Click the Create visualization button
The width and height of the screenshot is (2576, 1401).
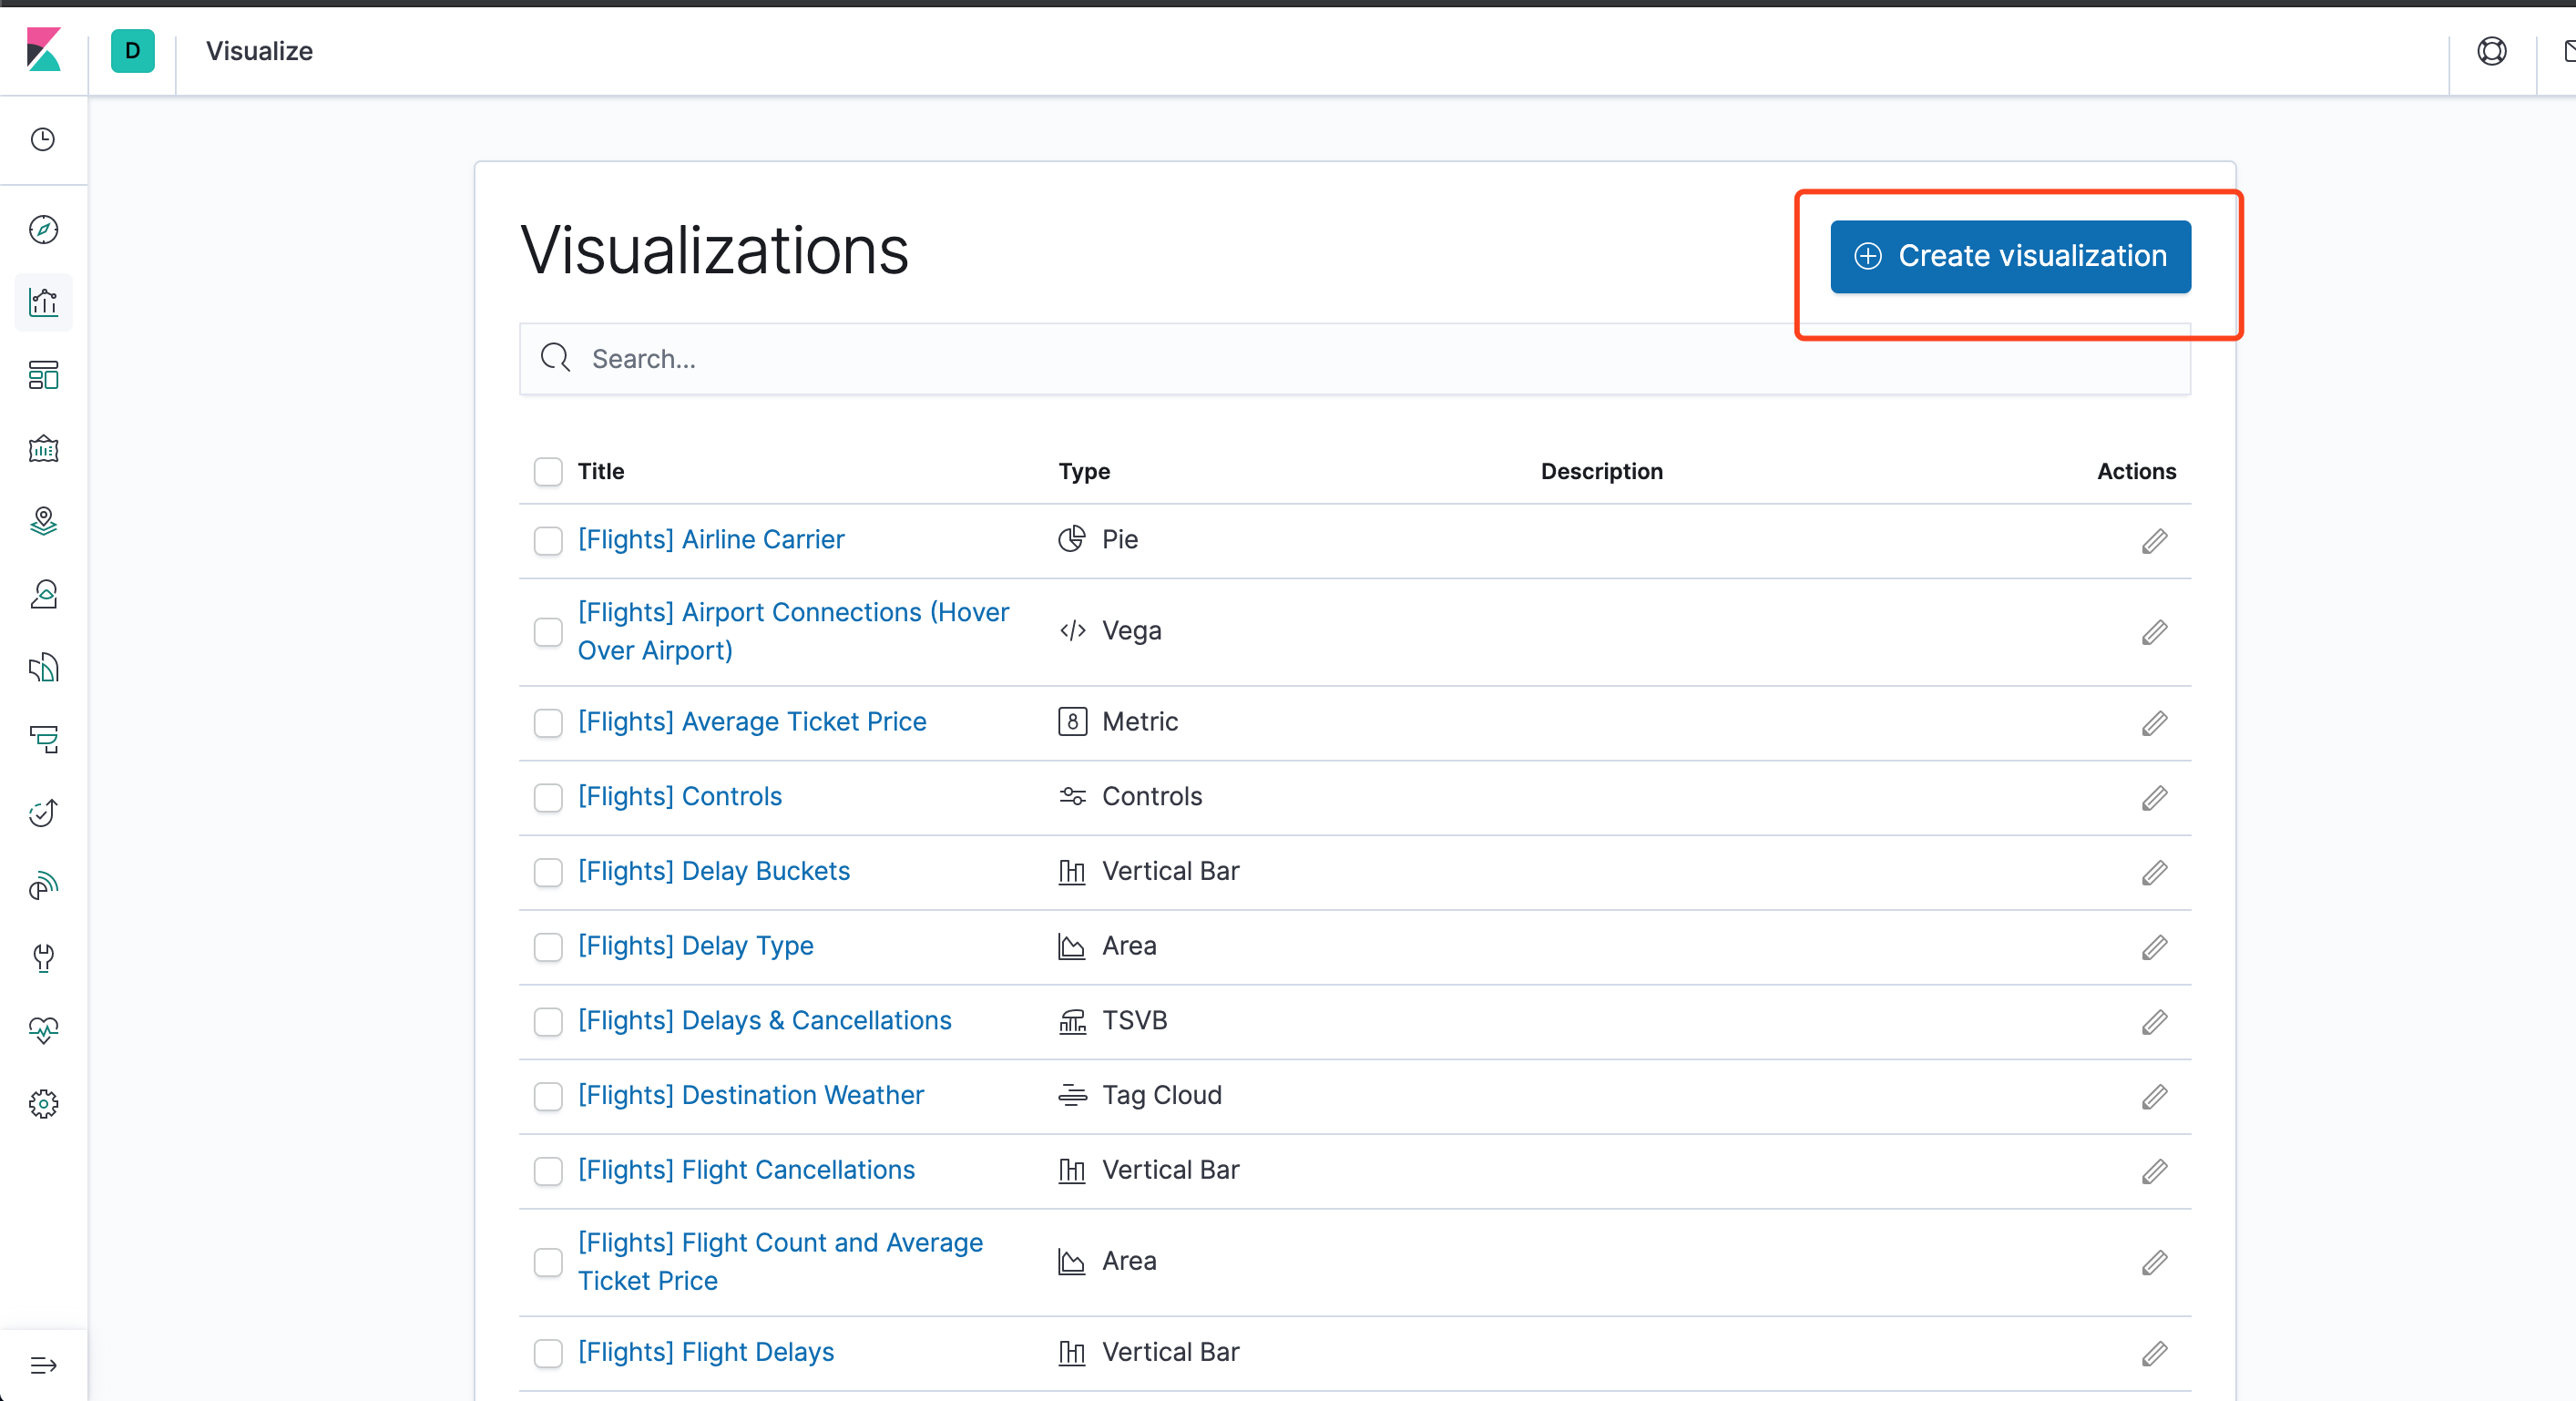coord(2010,256)
